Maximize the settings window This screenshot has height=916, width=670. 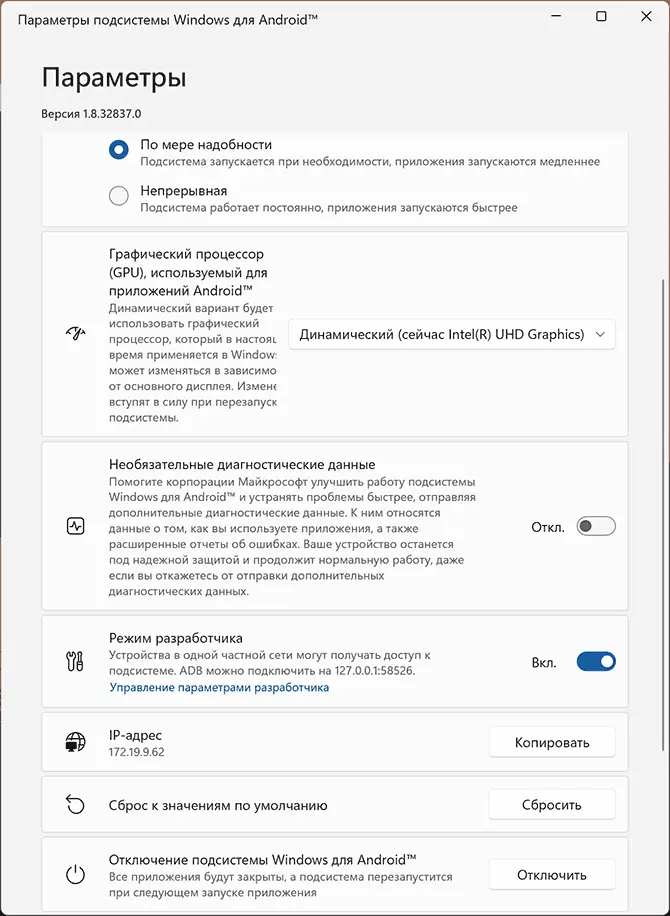click(601, 17)
